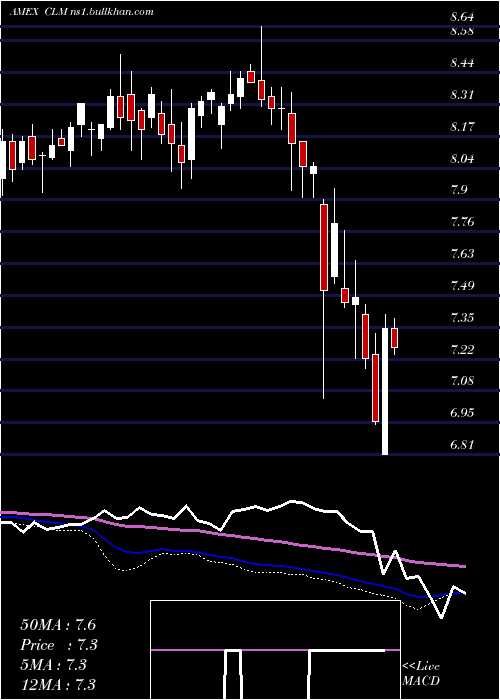Click the 6.95 price axis label

462,413
